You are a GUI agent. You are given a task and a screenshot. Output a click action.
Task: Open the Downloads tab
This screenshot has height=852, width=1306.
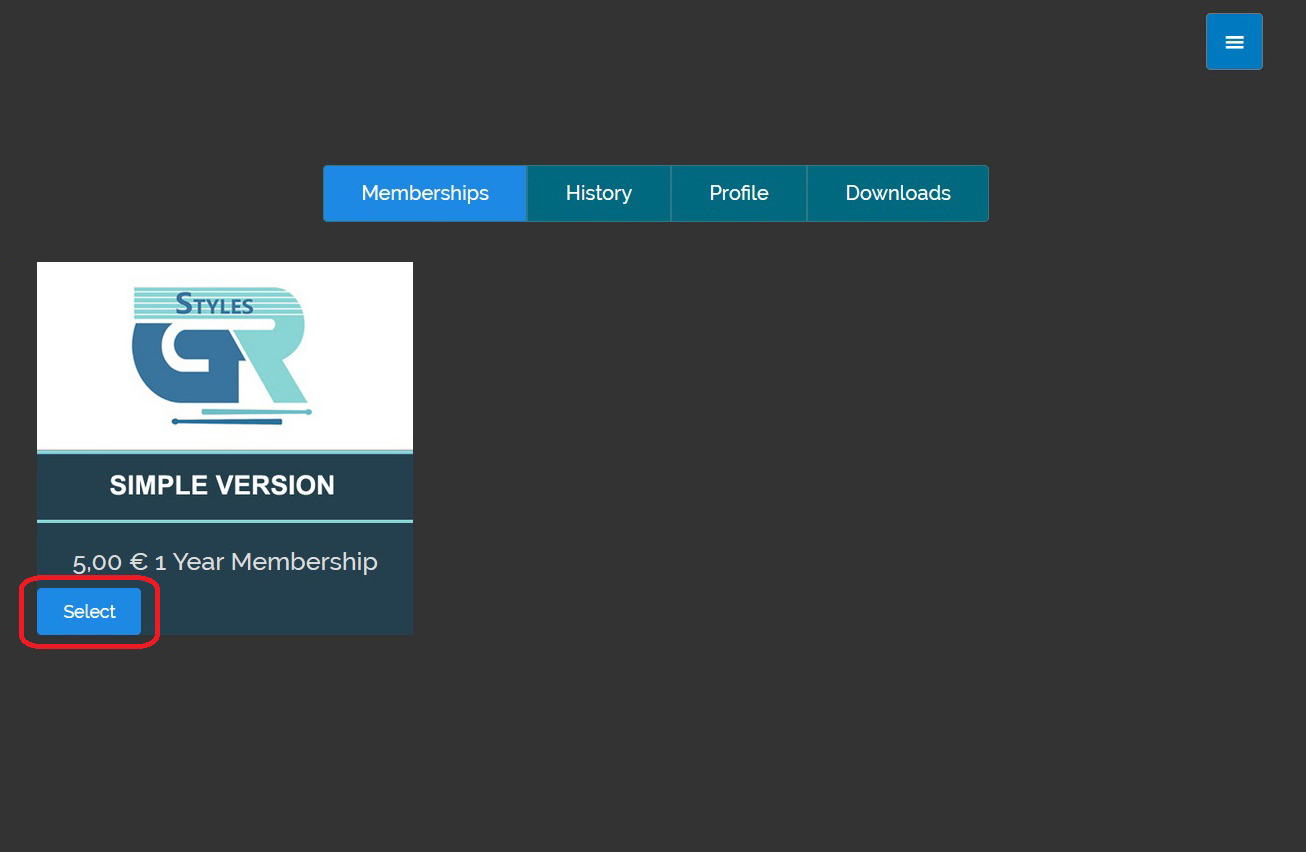[x=897, y=193]
